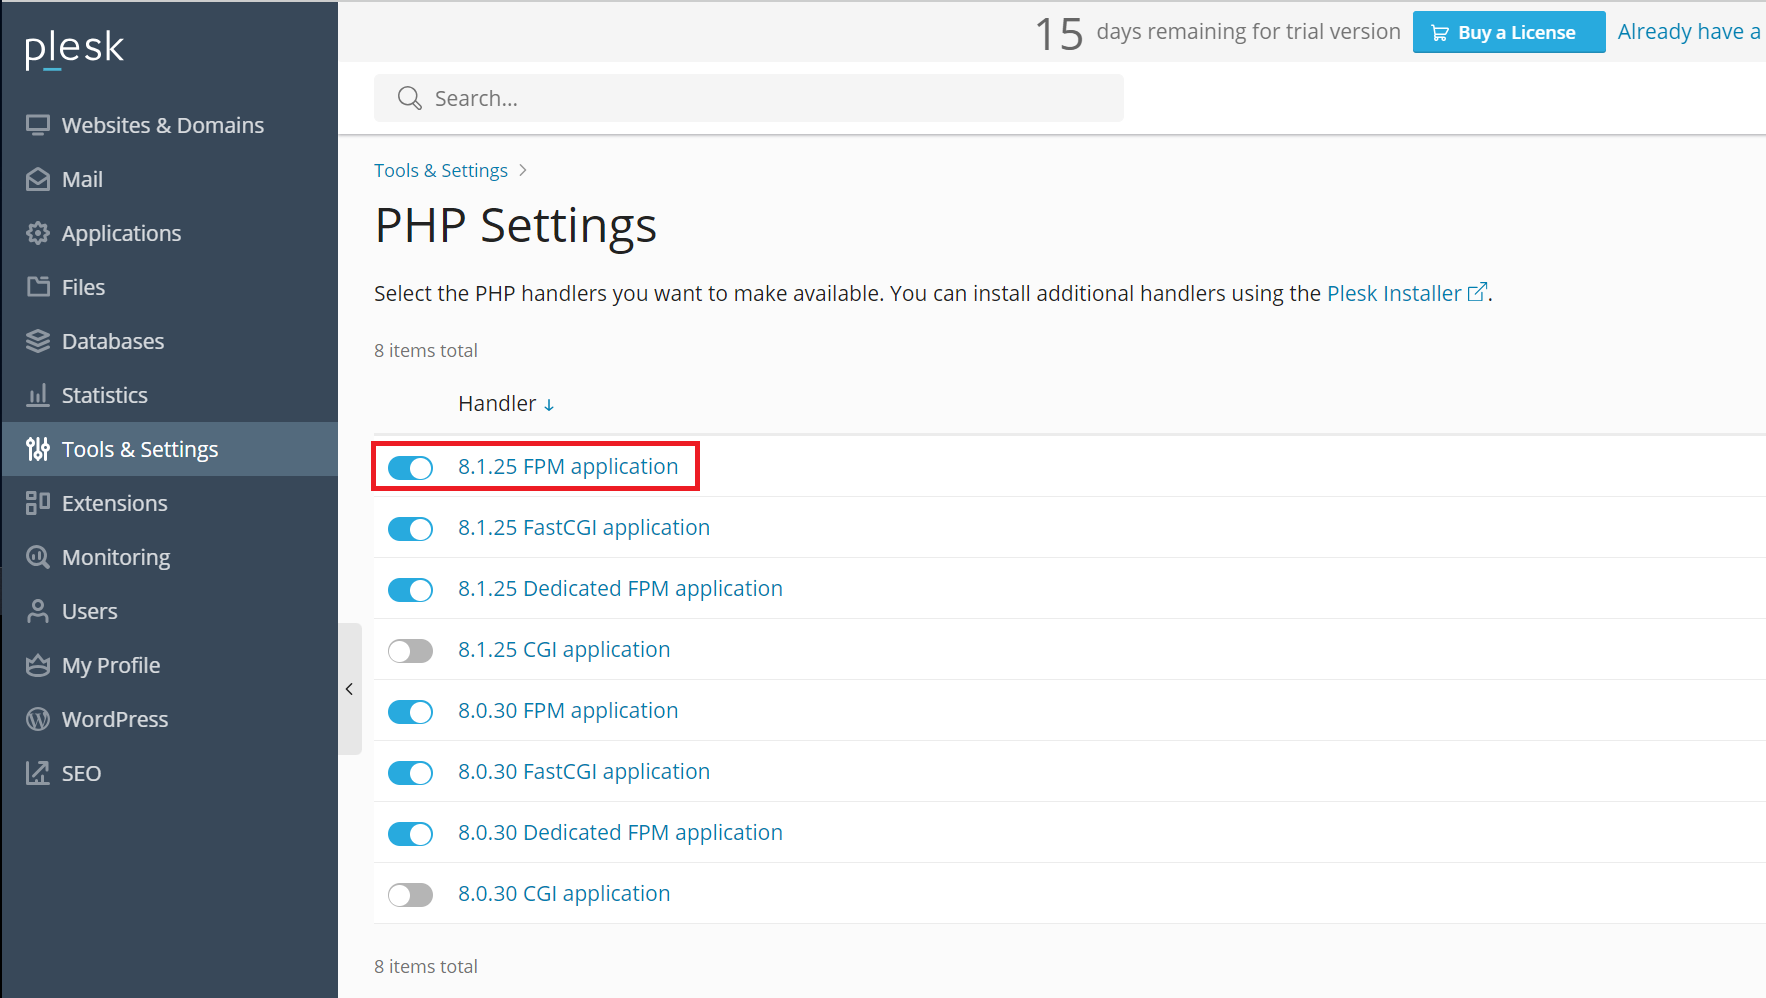The height and width of the screenshot is (998, 1766).
Task: Switch off 8.1.25 Dedicated FPM application
Action: pyautogui.click(x=410, y=590)
